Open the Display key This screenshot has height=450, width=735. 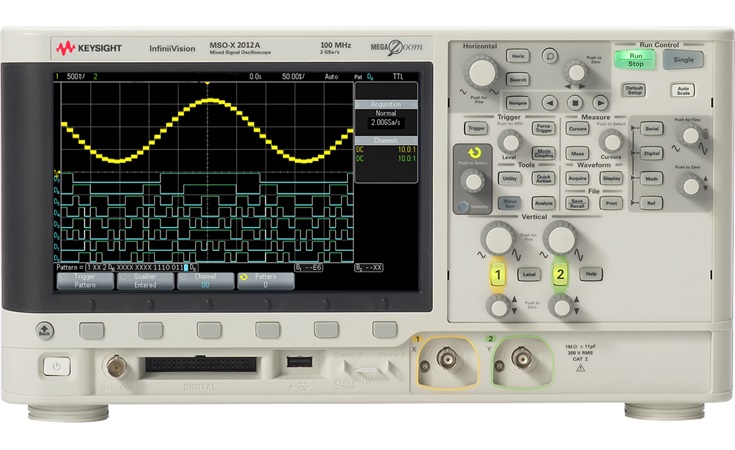(x=611, y=178)
